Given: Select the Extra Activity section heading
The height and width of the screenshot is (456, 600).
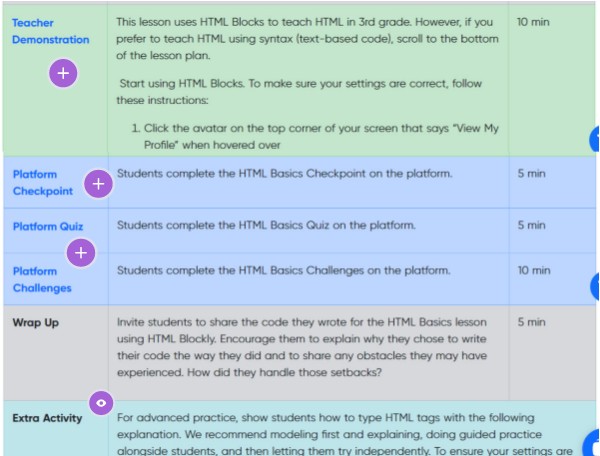Looking at the screenshot, I should [x=49, y=417].
